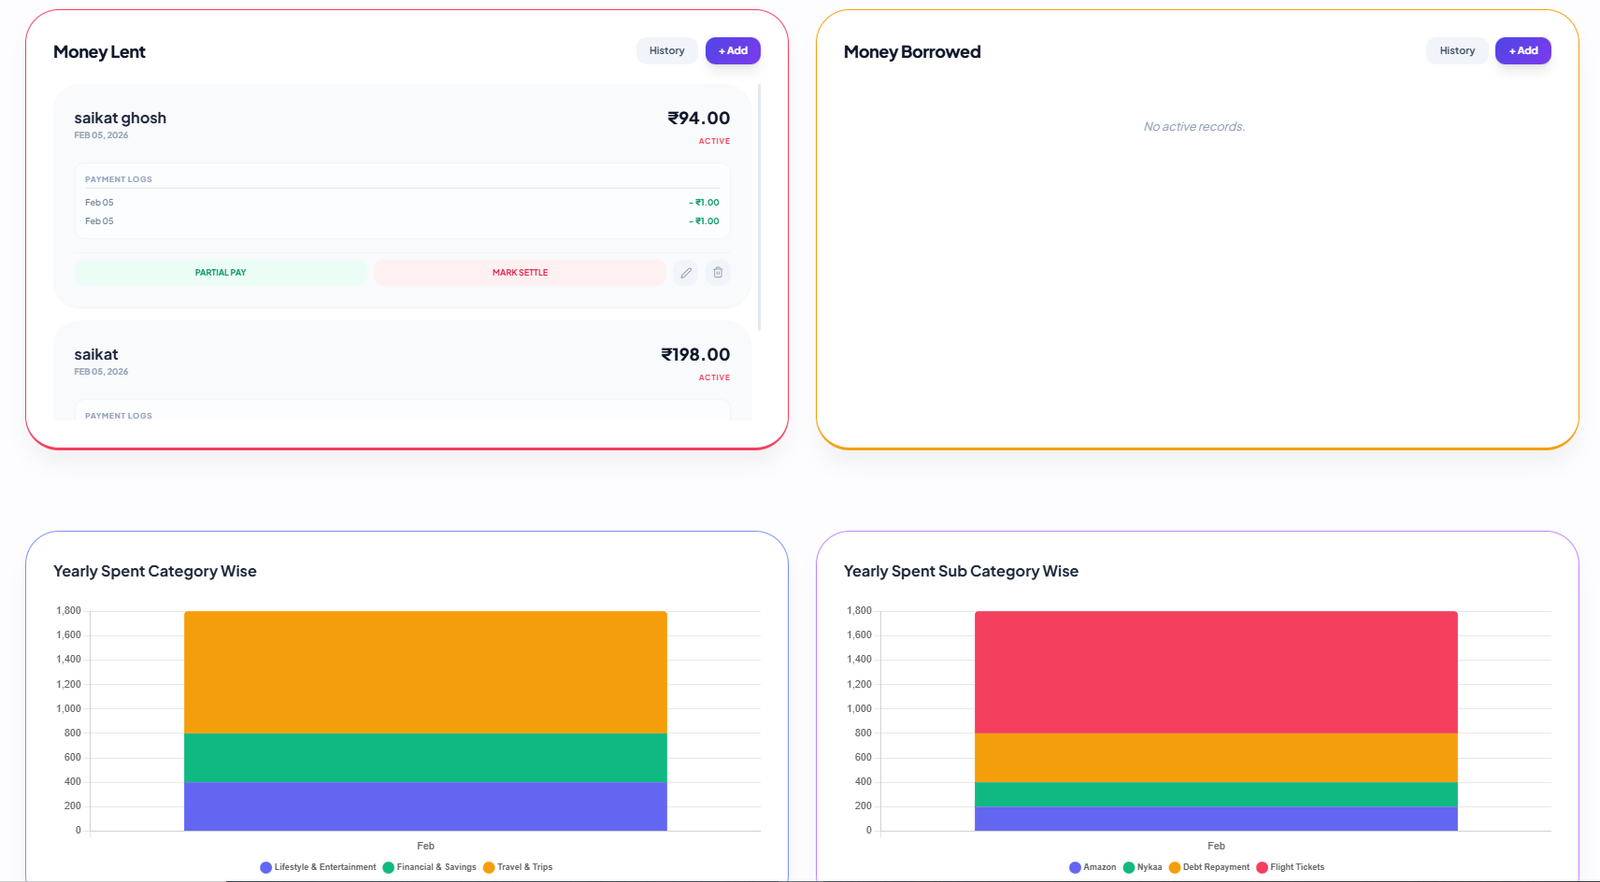
Task: Click the ACTIVE status under ₹198.00
Action: click(x=714, y=377)
